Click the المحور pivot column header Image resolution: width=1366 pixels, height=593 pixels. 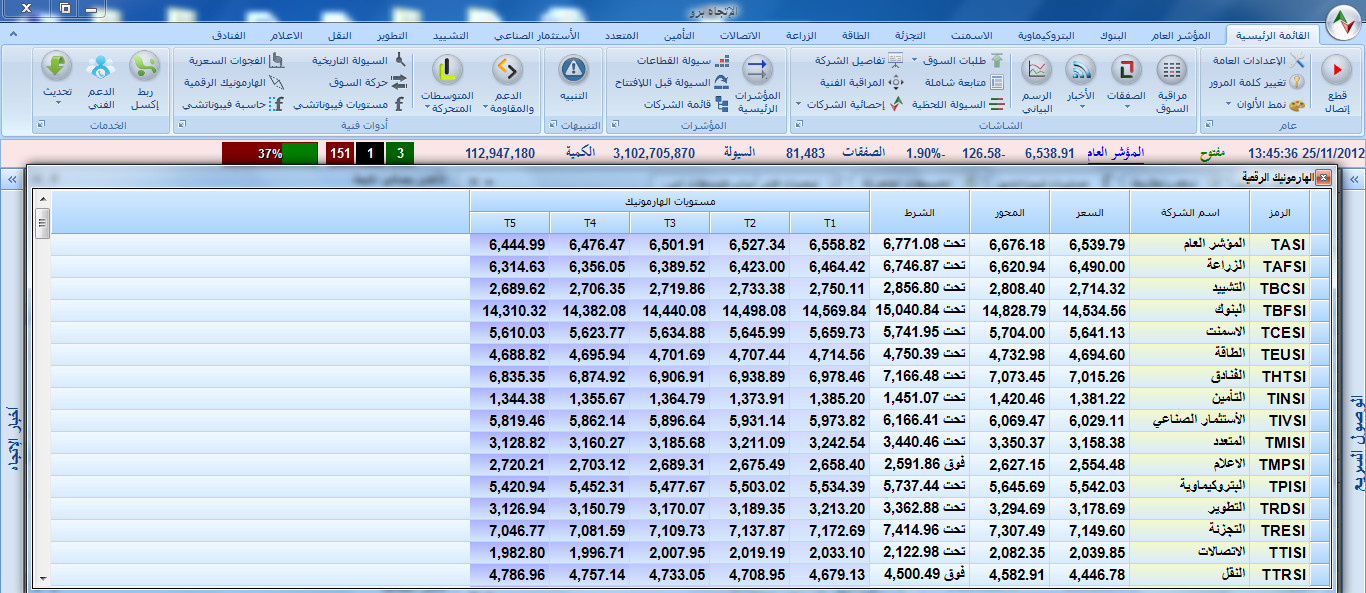point(1009,212)
